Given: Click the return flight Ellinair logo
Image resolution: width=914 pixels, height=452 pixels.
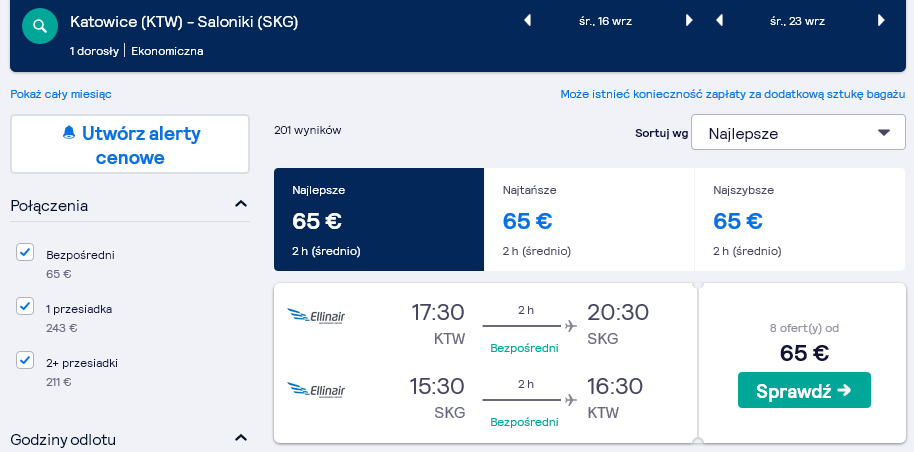Looking at the screenshot, I should coord(316,390).
